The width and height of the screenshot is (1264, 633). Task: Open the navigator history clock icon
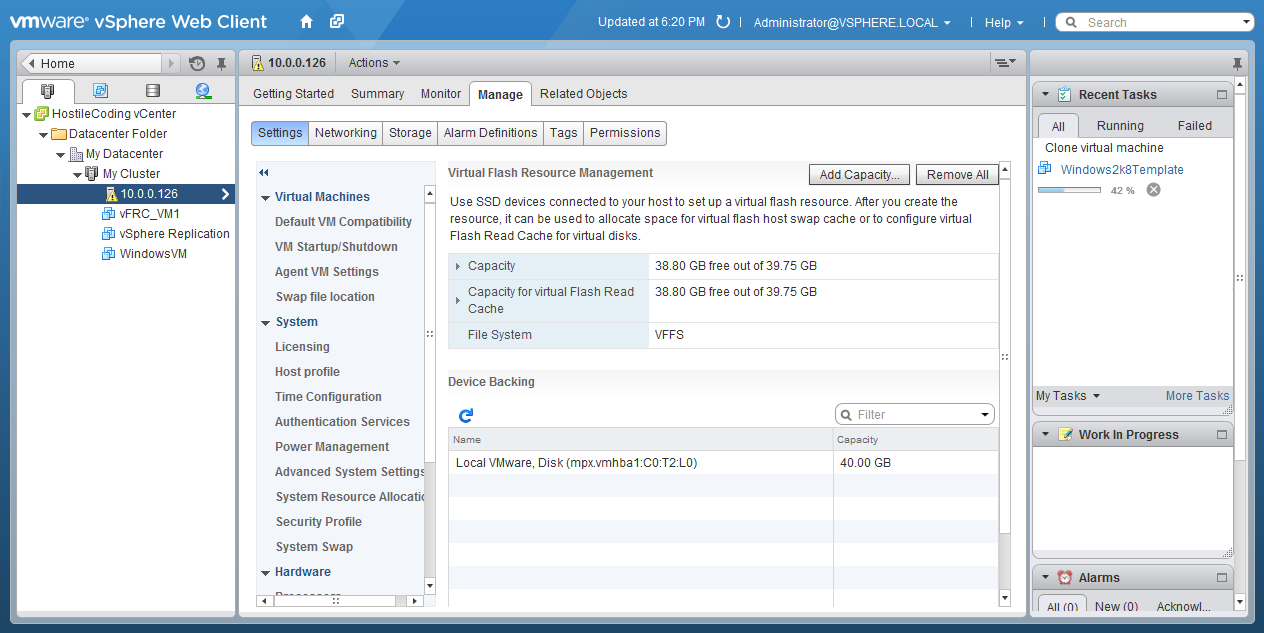(197, 63)
